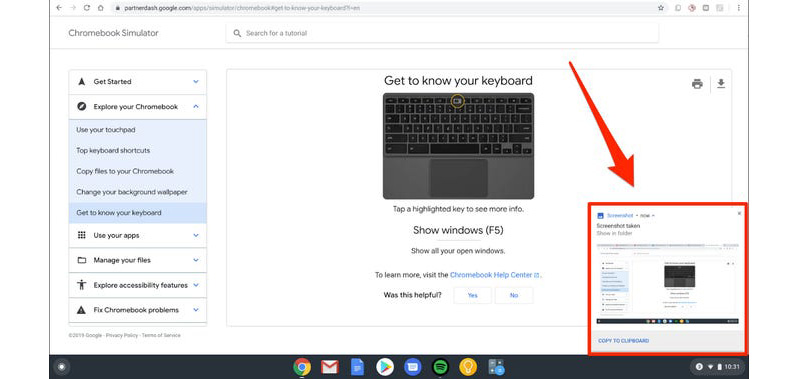The width and height of the screenshot is (799, 379).
Task: Expand the notification dropdown arrow beside 'now'
Action: click(x=653, y=215)
